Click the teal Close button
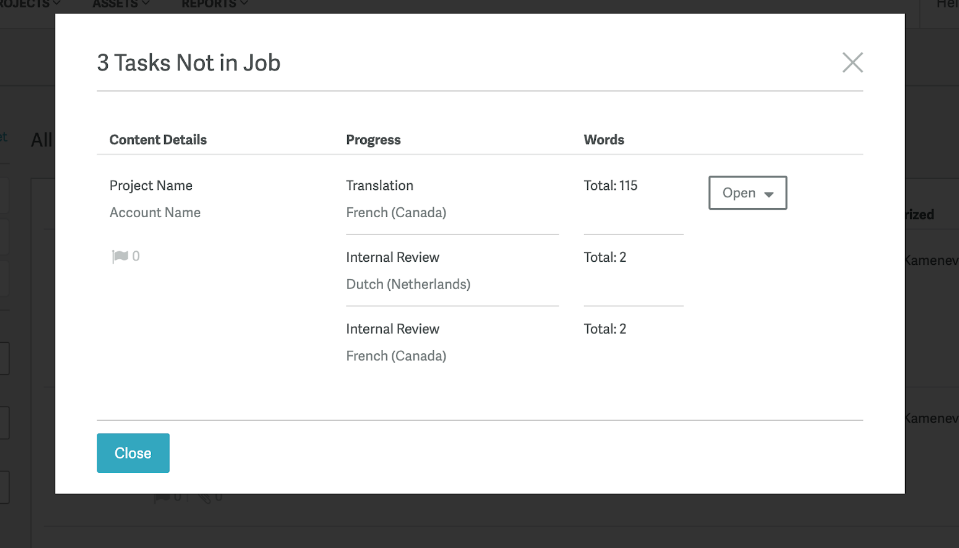Screen dimensions: 959x548 133,453
